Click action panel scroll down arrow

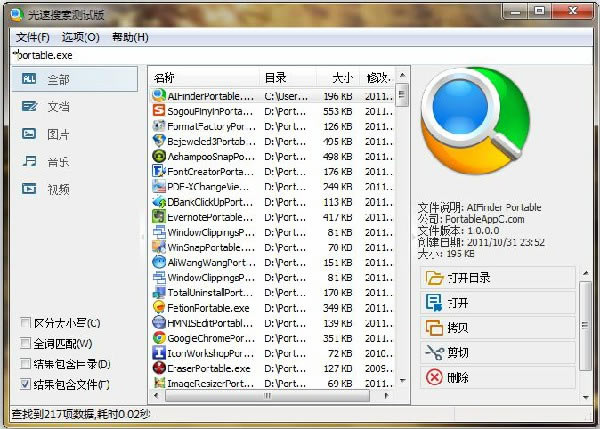point(586,397)
